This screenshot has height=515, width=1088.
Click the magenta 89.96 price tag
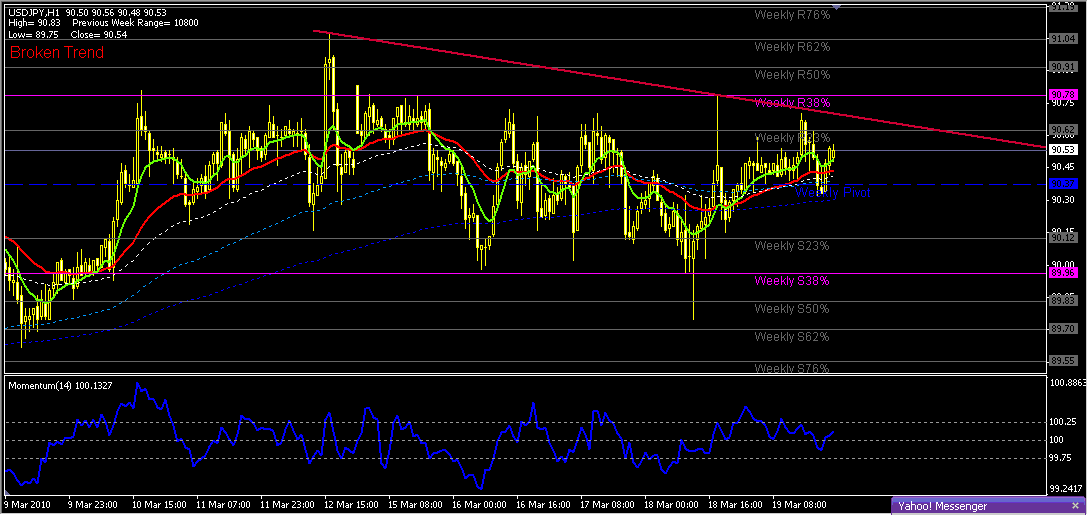tap(1063, 272)
